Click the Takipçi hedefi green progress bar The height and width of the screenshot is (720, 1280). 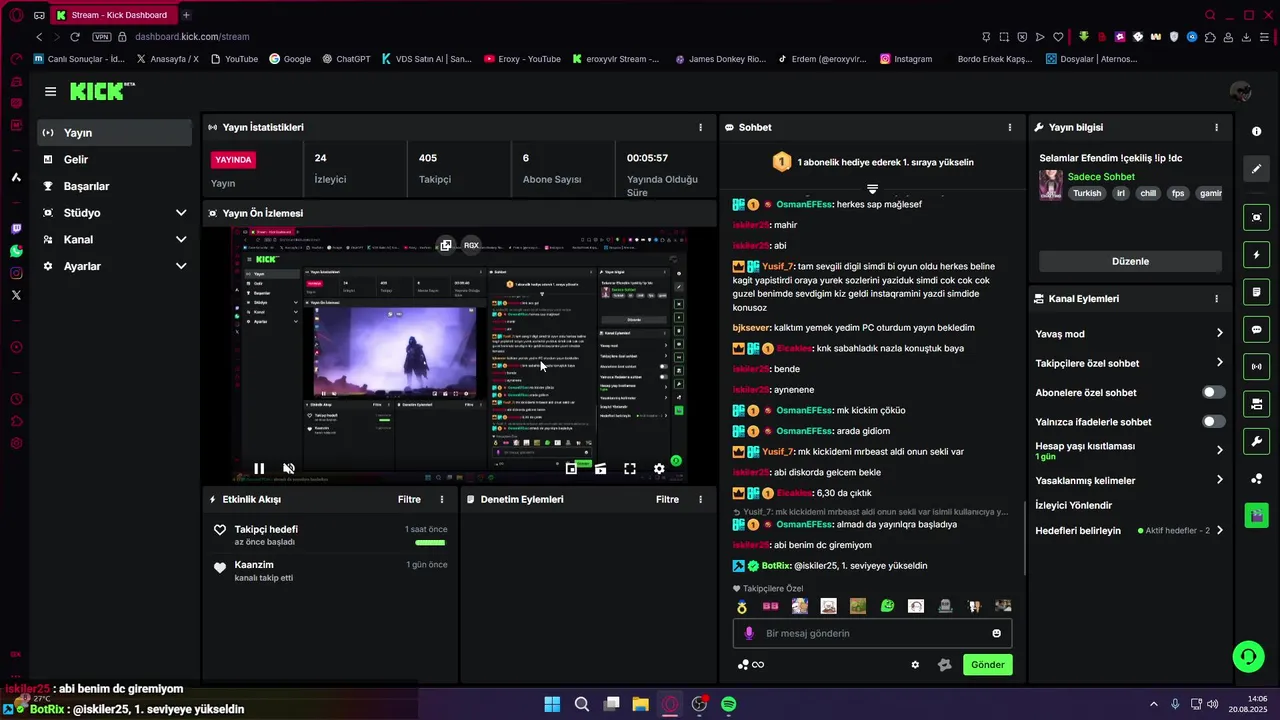430,542
